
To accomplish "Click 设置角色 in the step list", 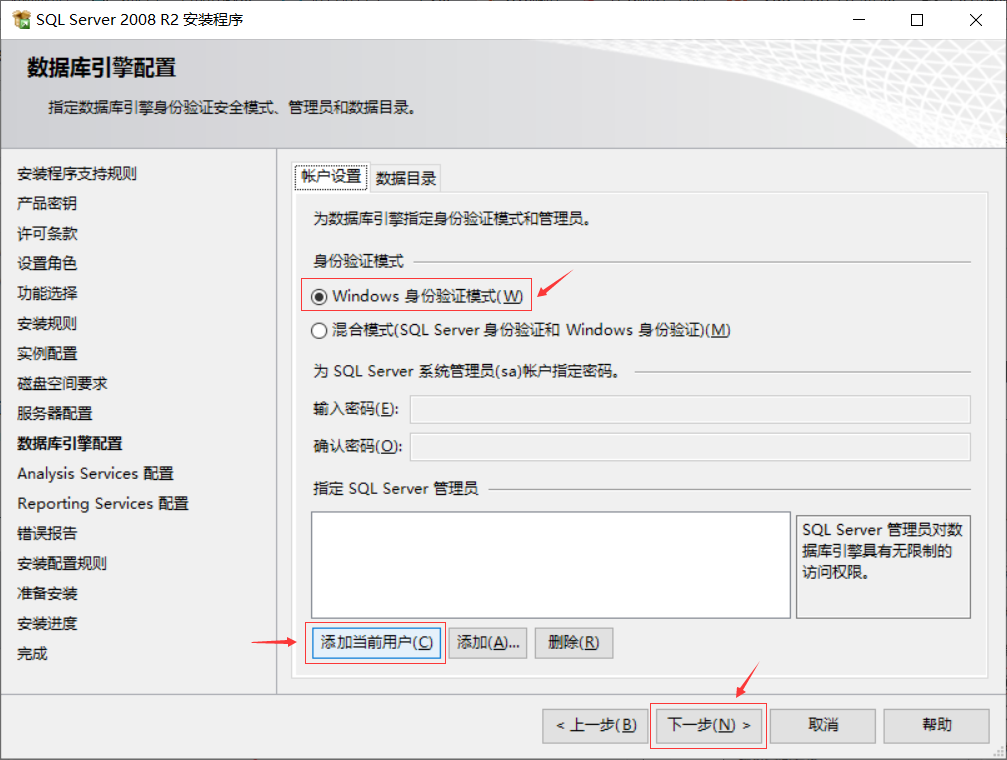I will coord(47,263).
